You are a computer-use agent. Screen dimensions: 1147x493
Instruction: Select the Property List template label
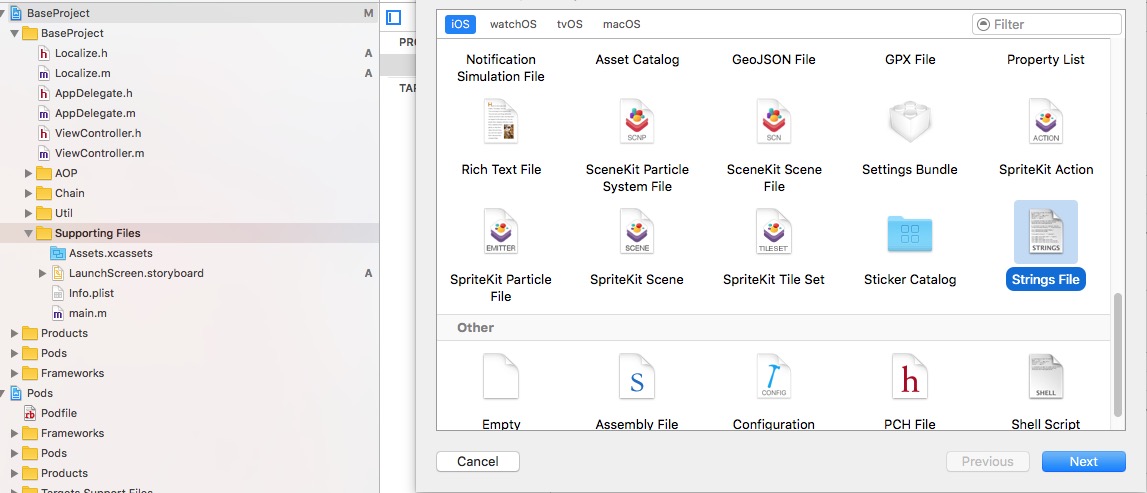pos(1045,59)
